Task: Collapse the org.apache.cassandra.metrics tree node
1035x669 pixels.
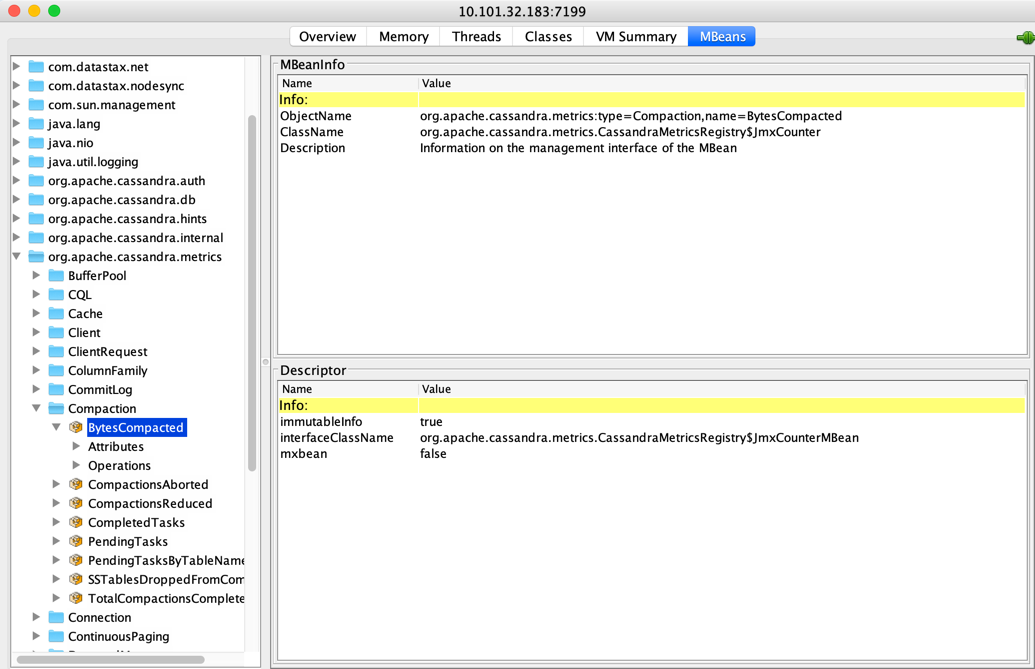Action: pos(17,257)
